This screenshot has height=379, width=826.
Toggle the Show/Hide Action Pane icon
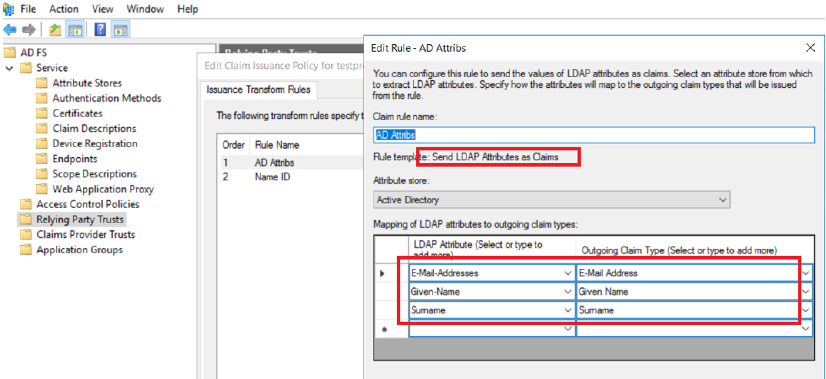pos(120,30)
